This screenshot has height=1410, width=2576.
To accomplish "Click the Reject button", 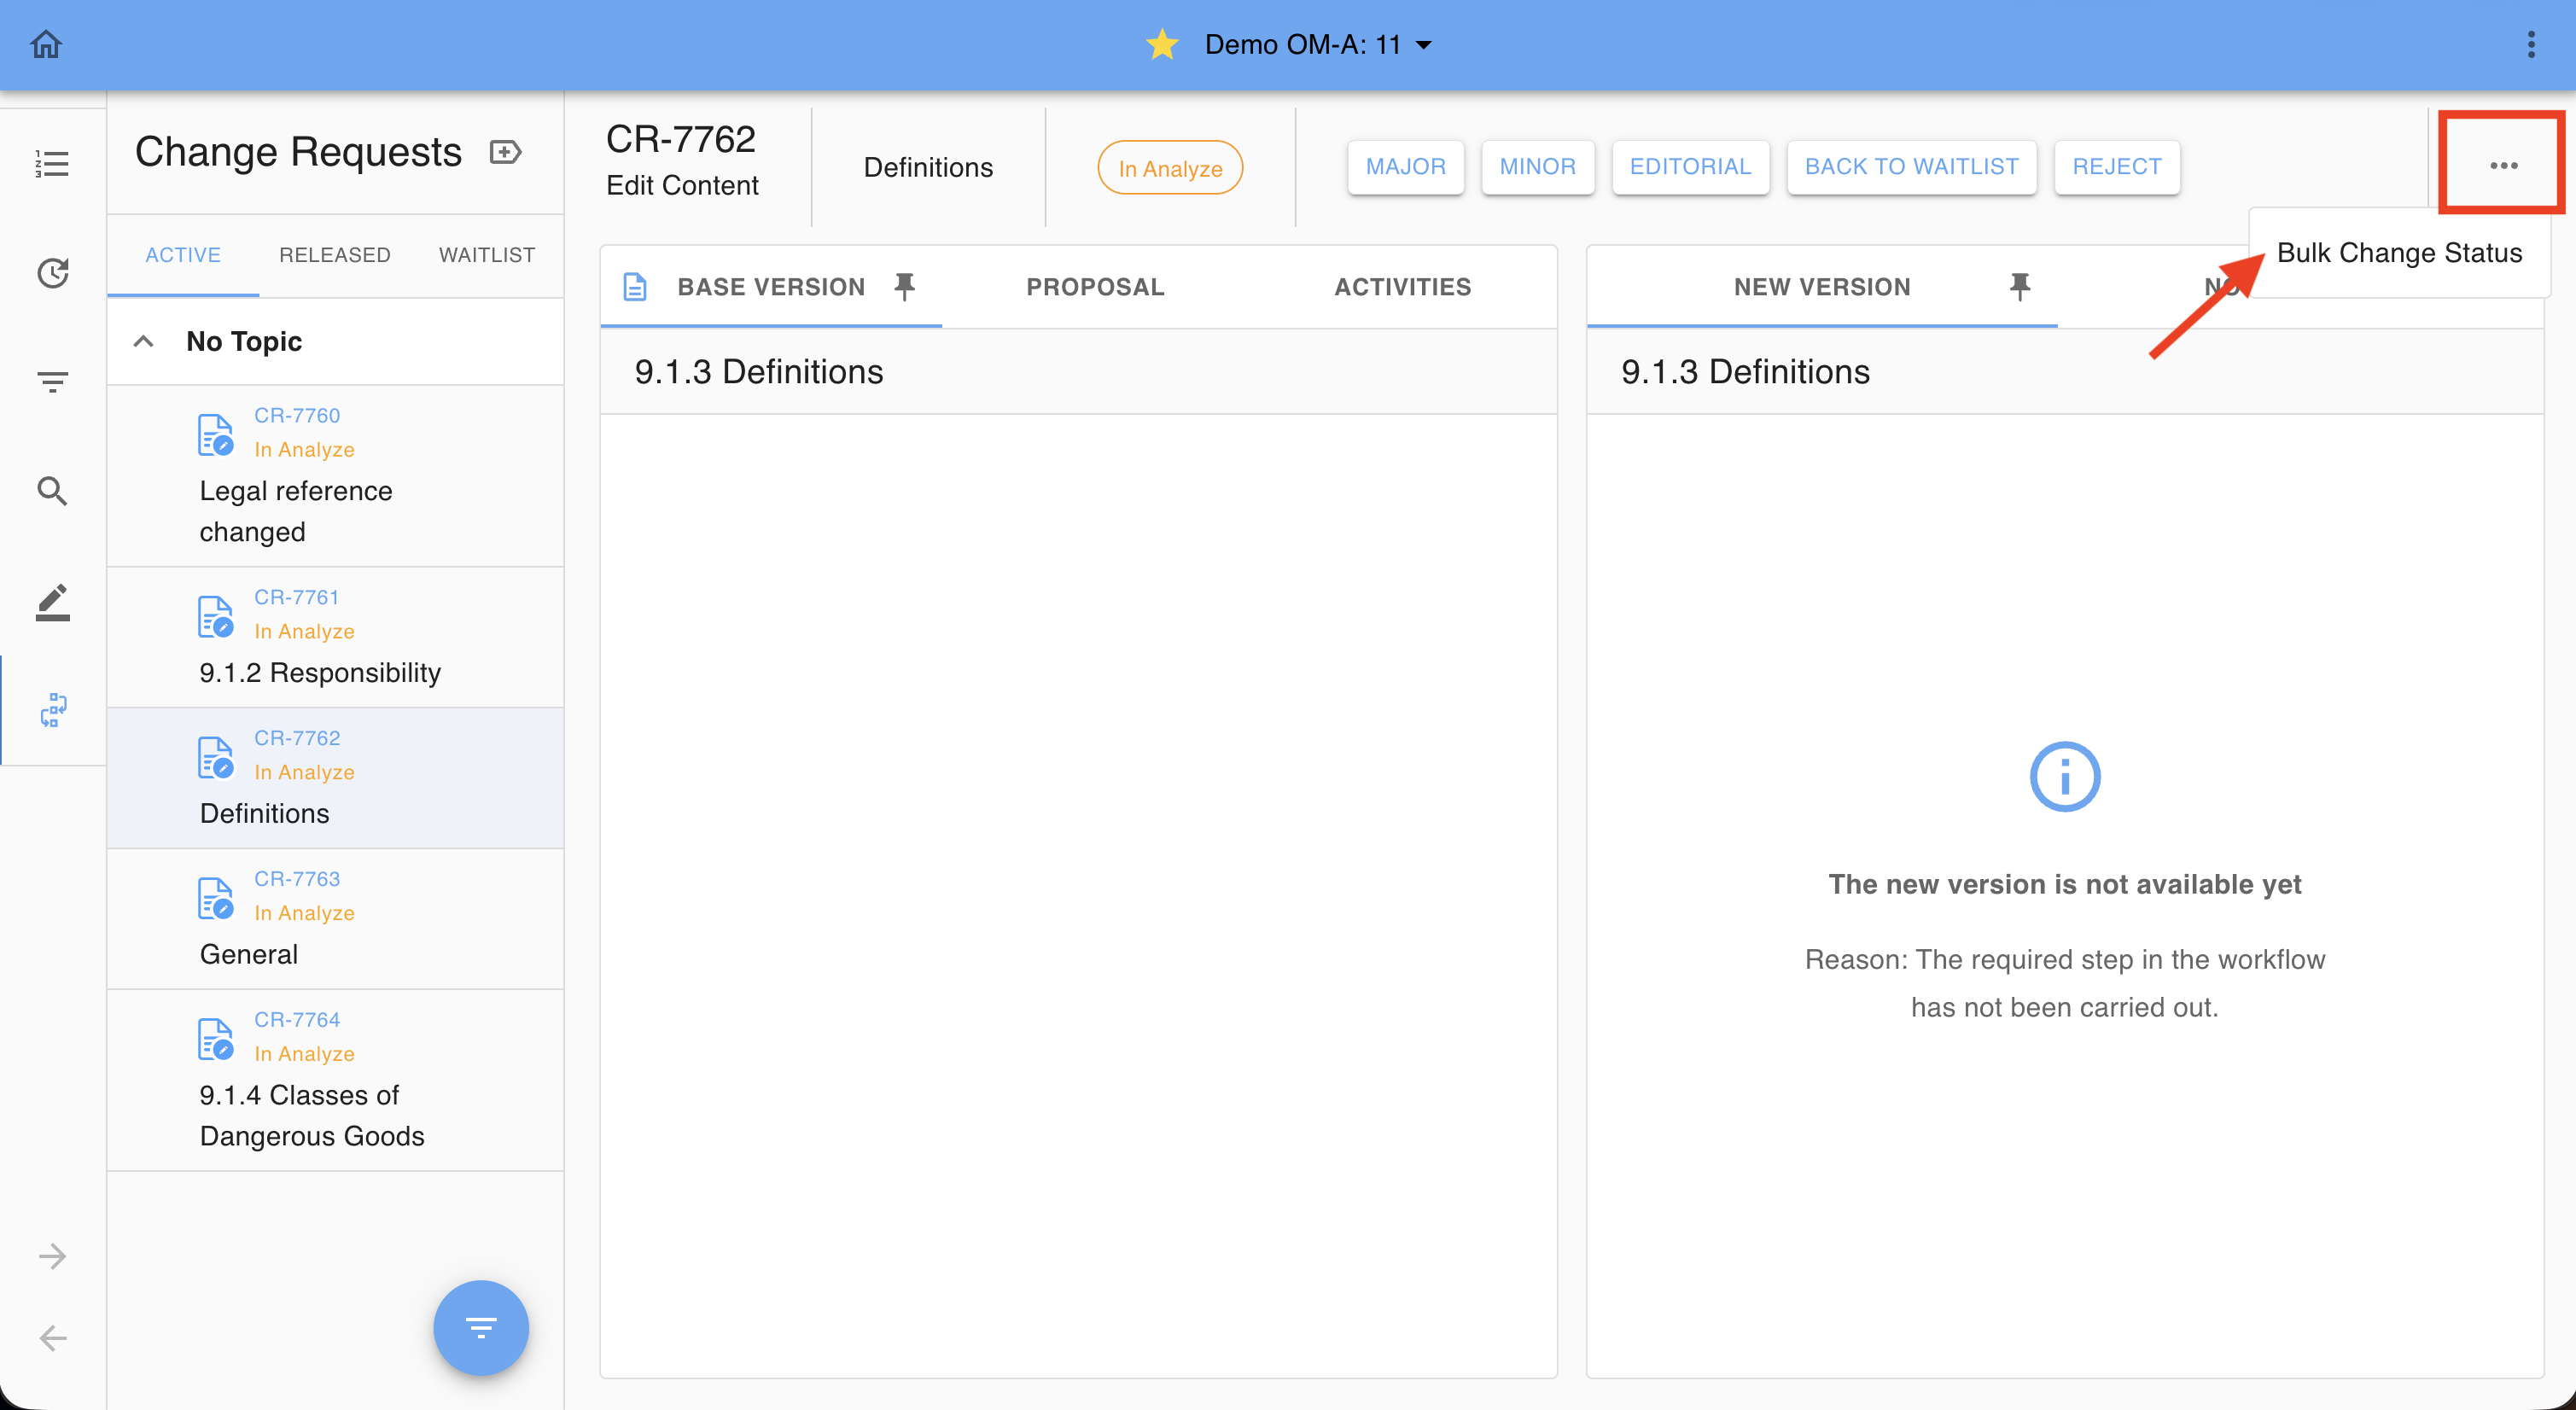I will pos(2116,167).
